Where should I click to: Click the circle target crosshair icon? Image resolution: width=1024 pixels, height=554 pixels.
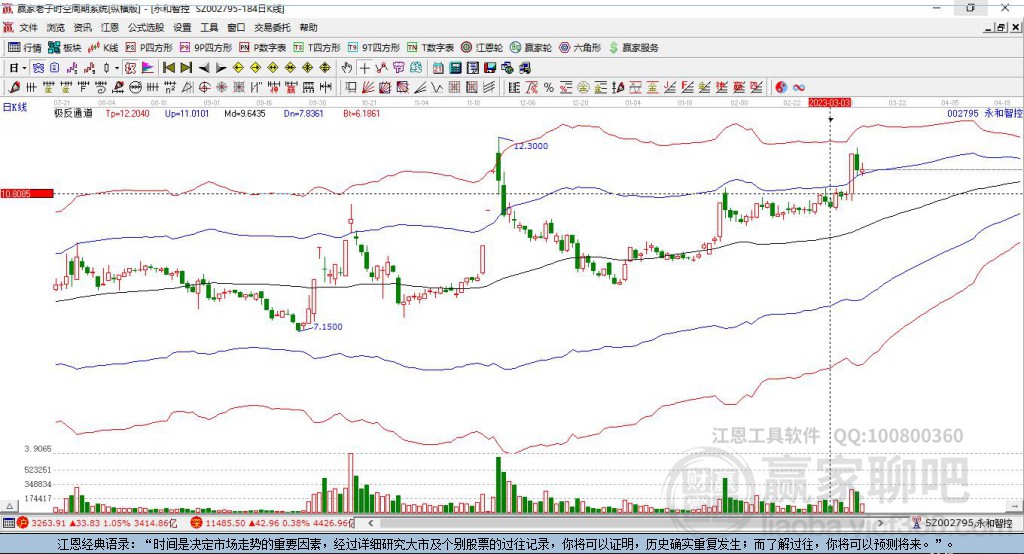point(204,87)
